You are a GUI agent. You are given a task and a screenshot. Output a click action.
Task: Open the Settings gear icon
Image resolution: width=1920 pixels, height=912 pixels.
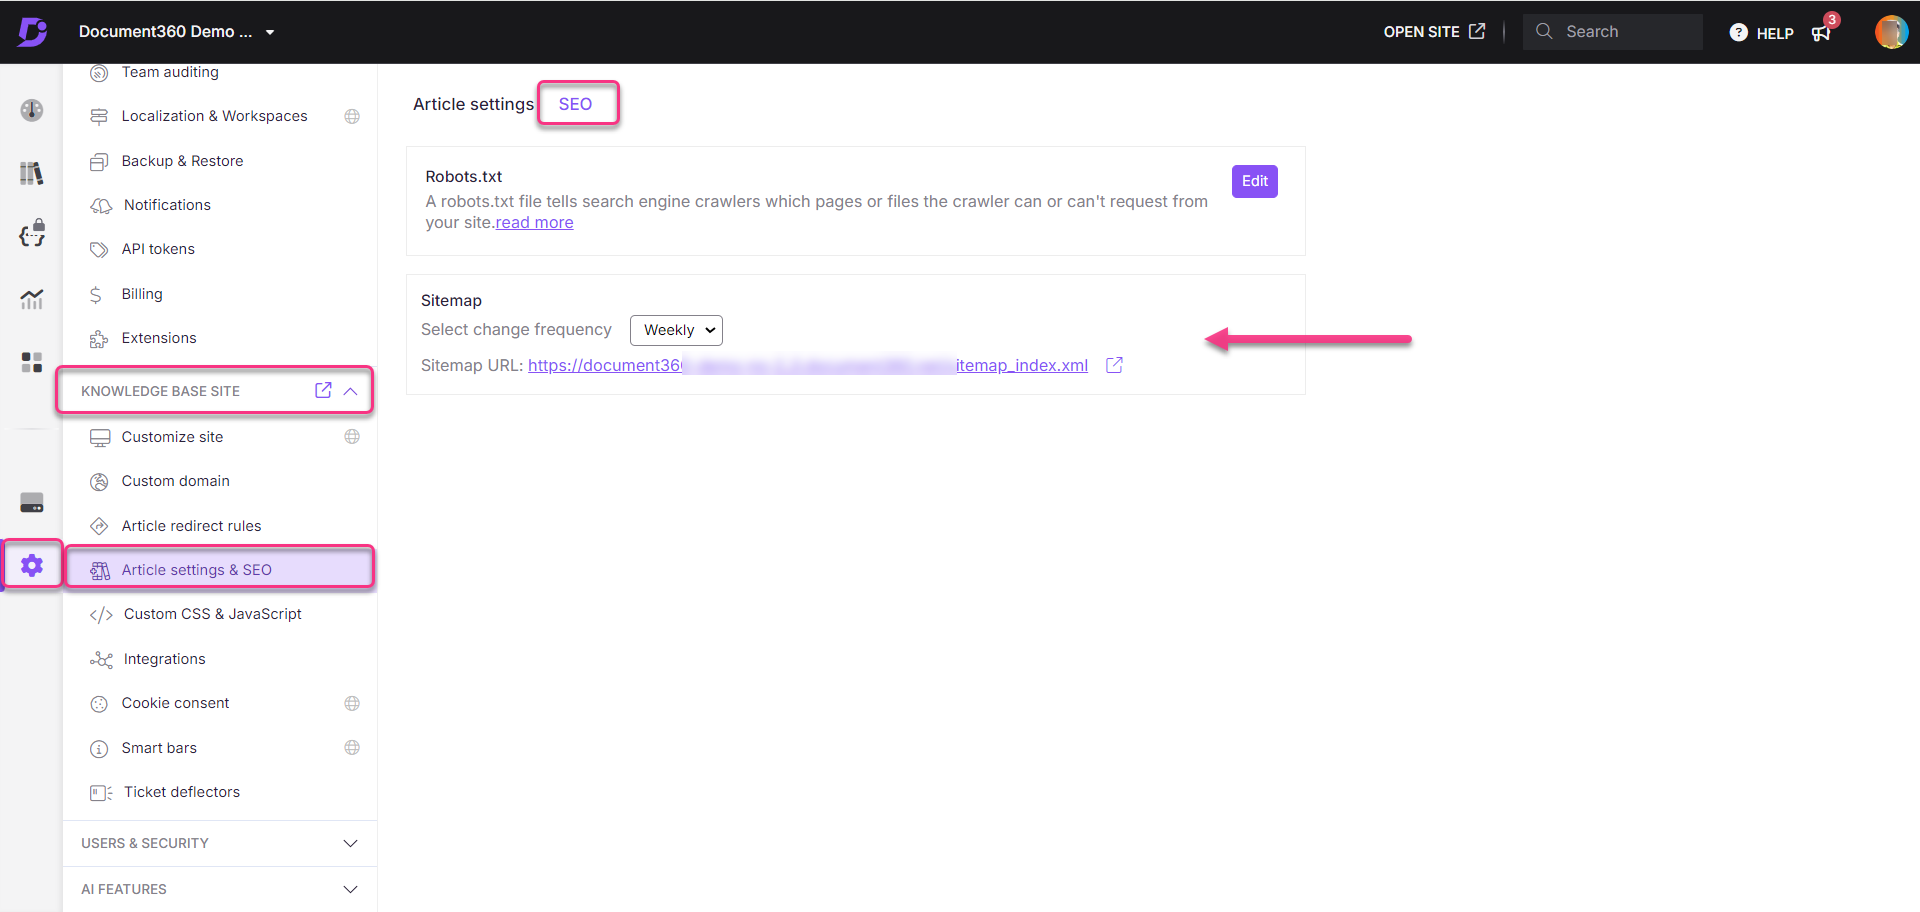coord(32,565)
